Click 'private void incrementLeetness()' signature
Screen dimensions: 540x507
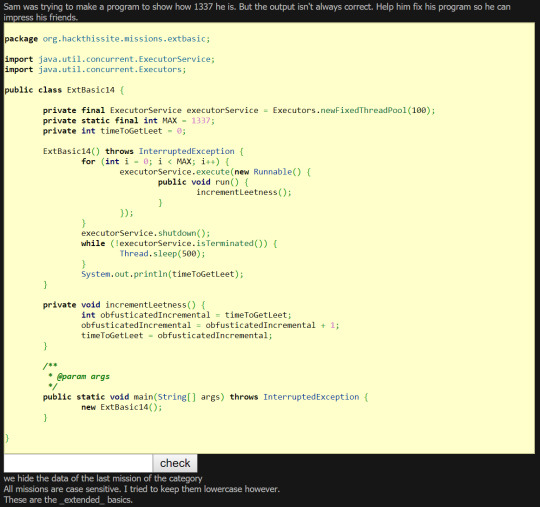click(x=124, y=305)
